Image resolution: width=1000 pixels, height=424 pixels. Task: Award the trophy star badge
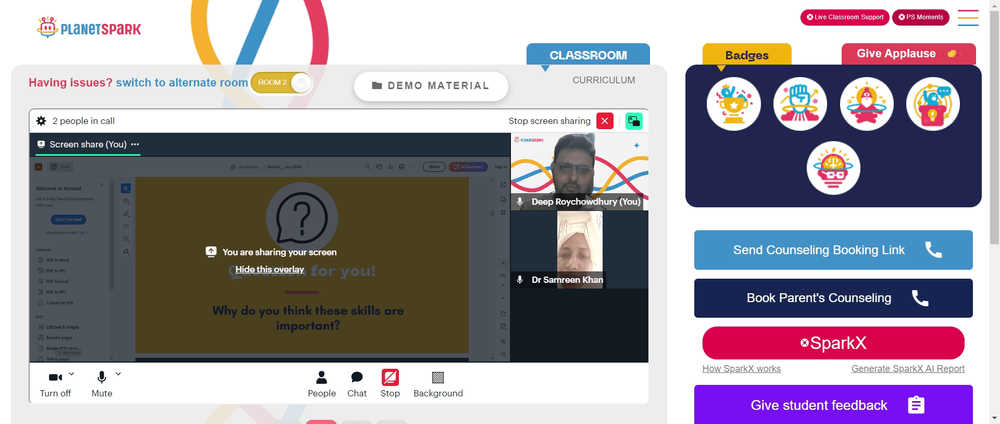[733, 104]
